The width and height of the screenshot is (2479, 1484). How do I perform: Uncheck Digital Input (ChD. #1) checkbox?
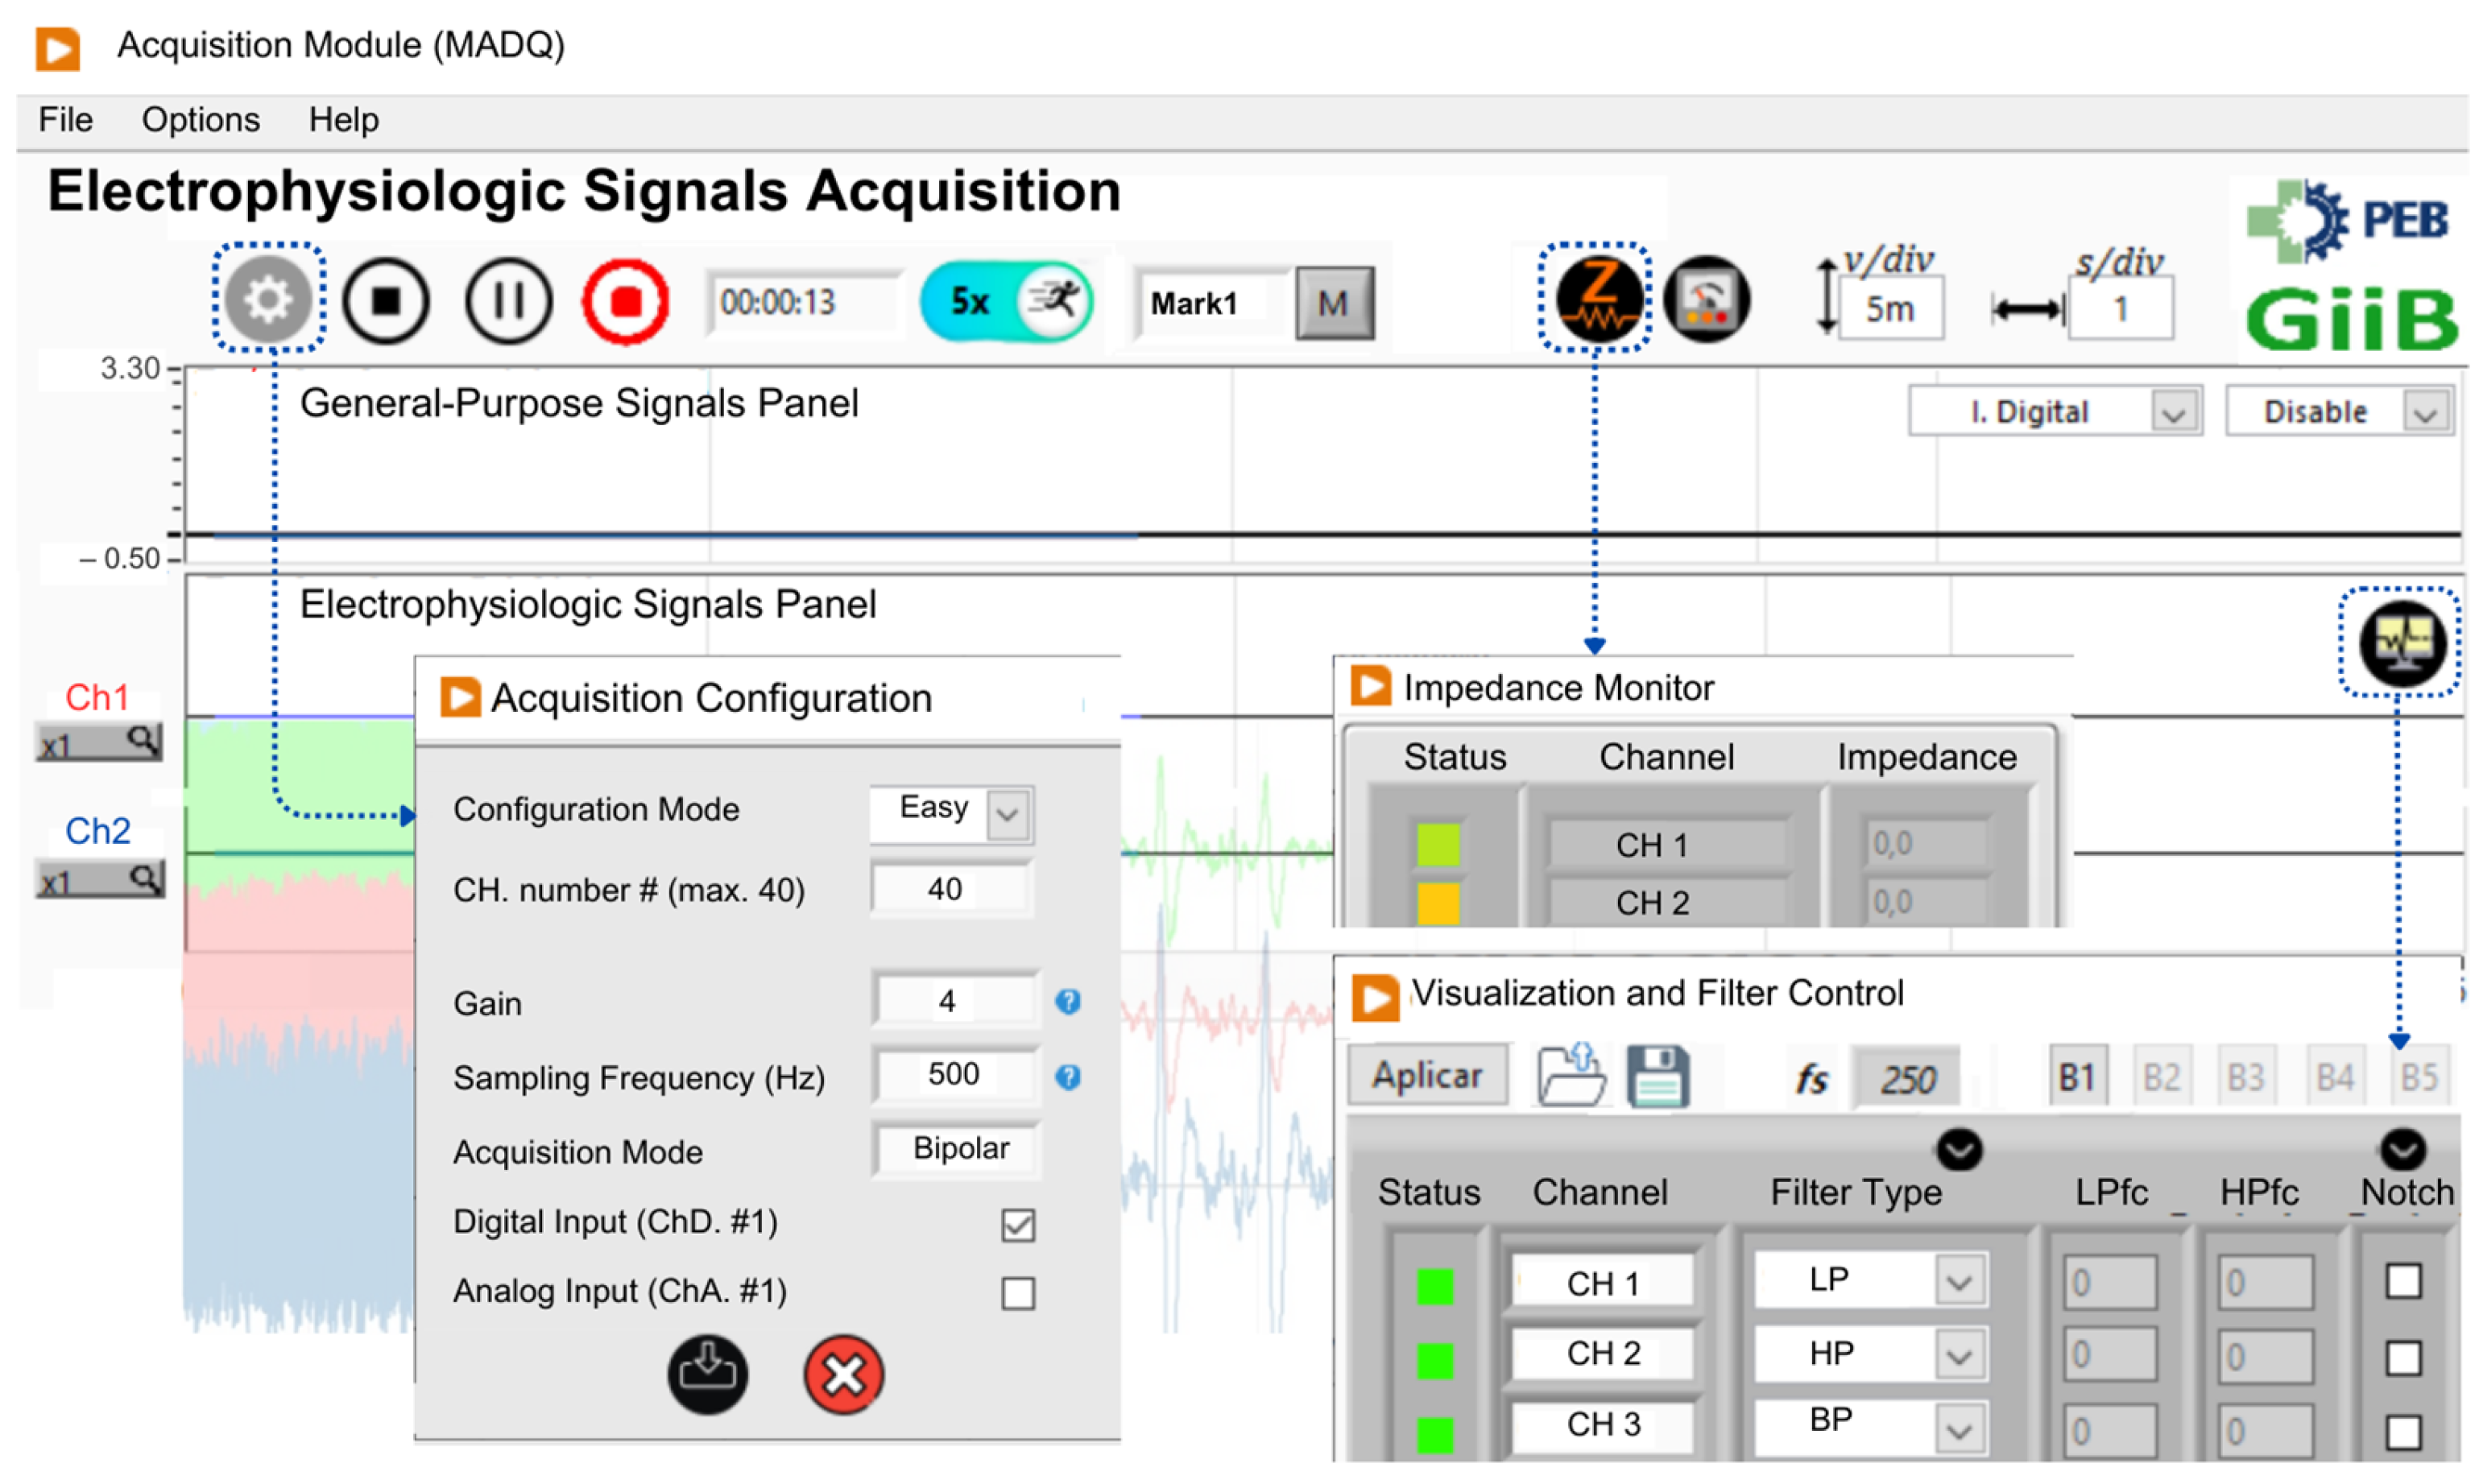[x=1018, y=1225]
